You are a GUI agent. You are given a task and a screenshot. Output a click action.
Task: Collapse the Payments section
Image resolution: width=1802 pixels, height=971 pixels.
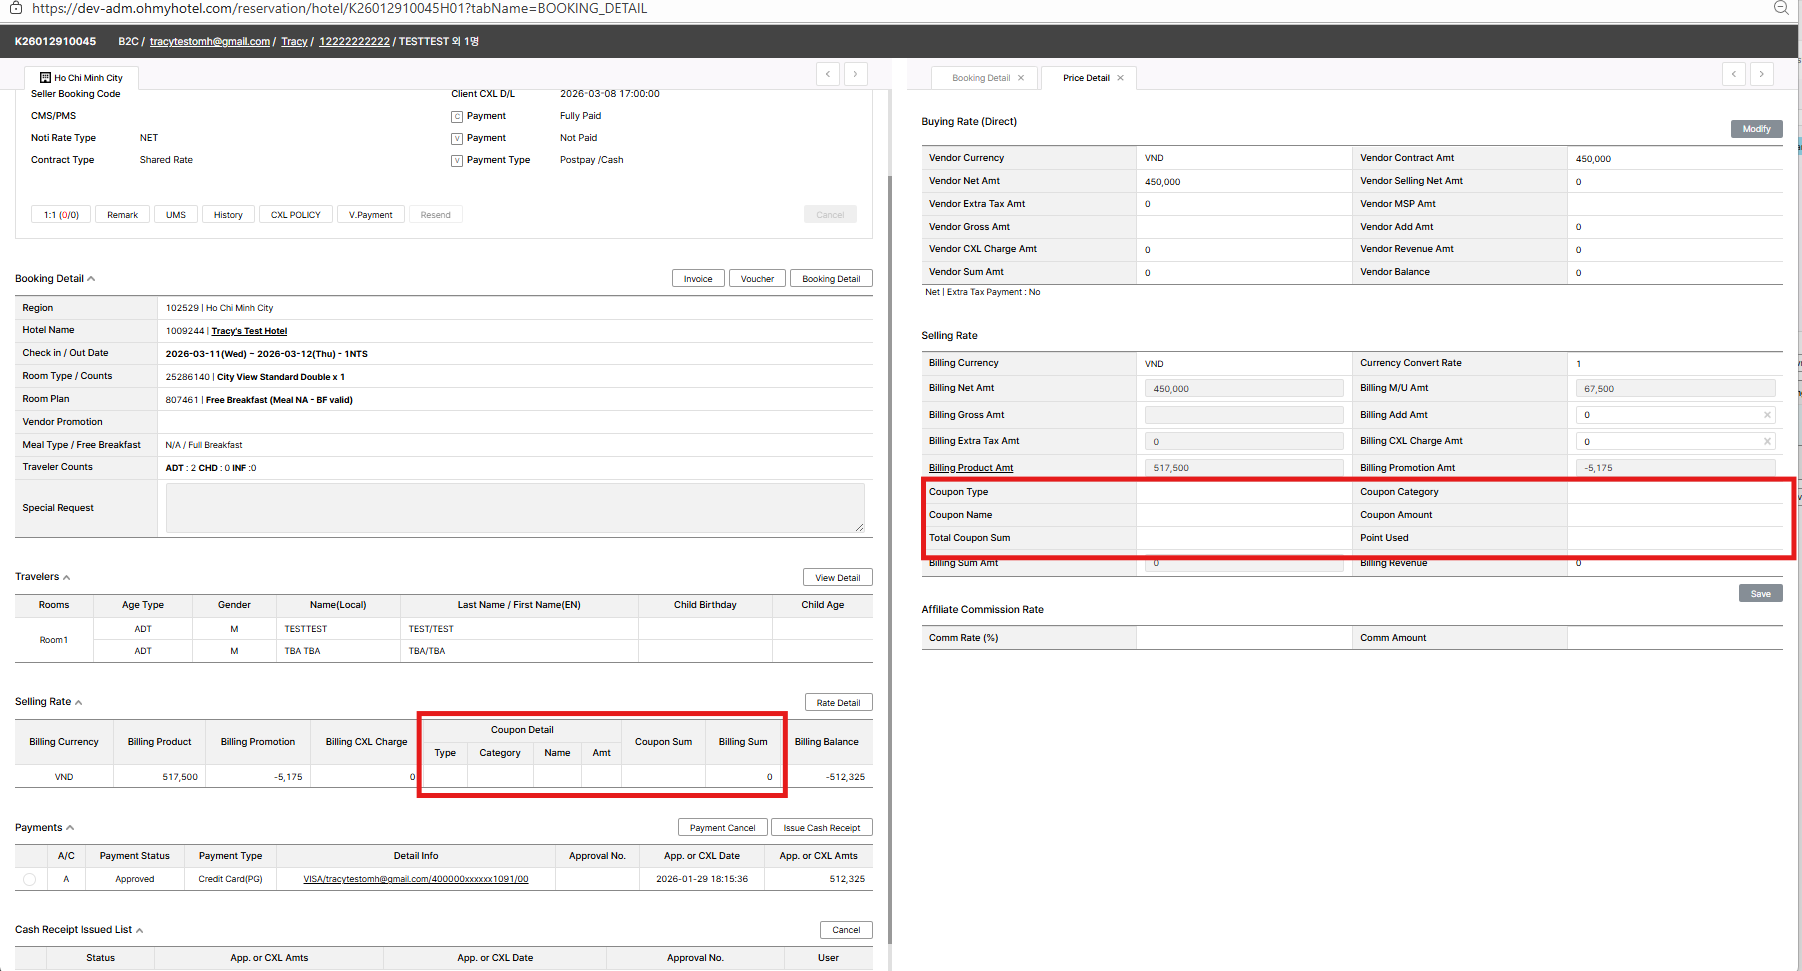tap(70, 828)
